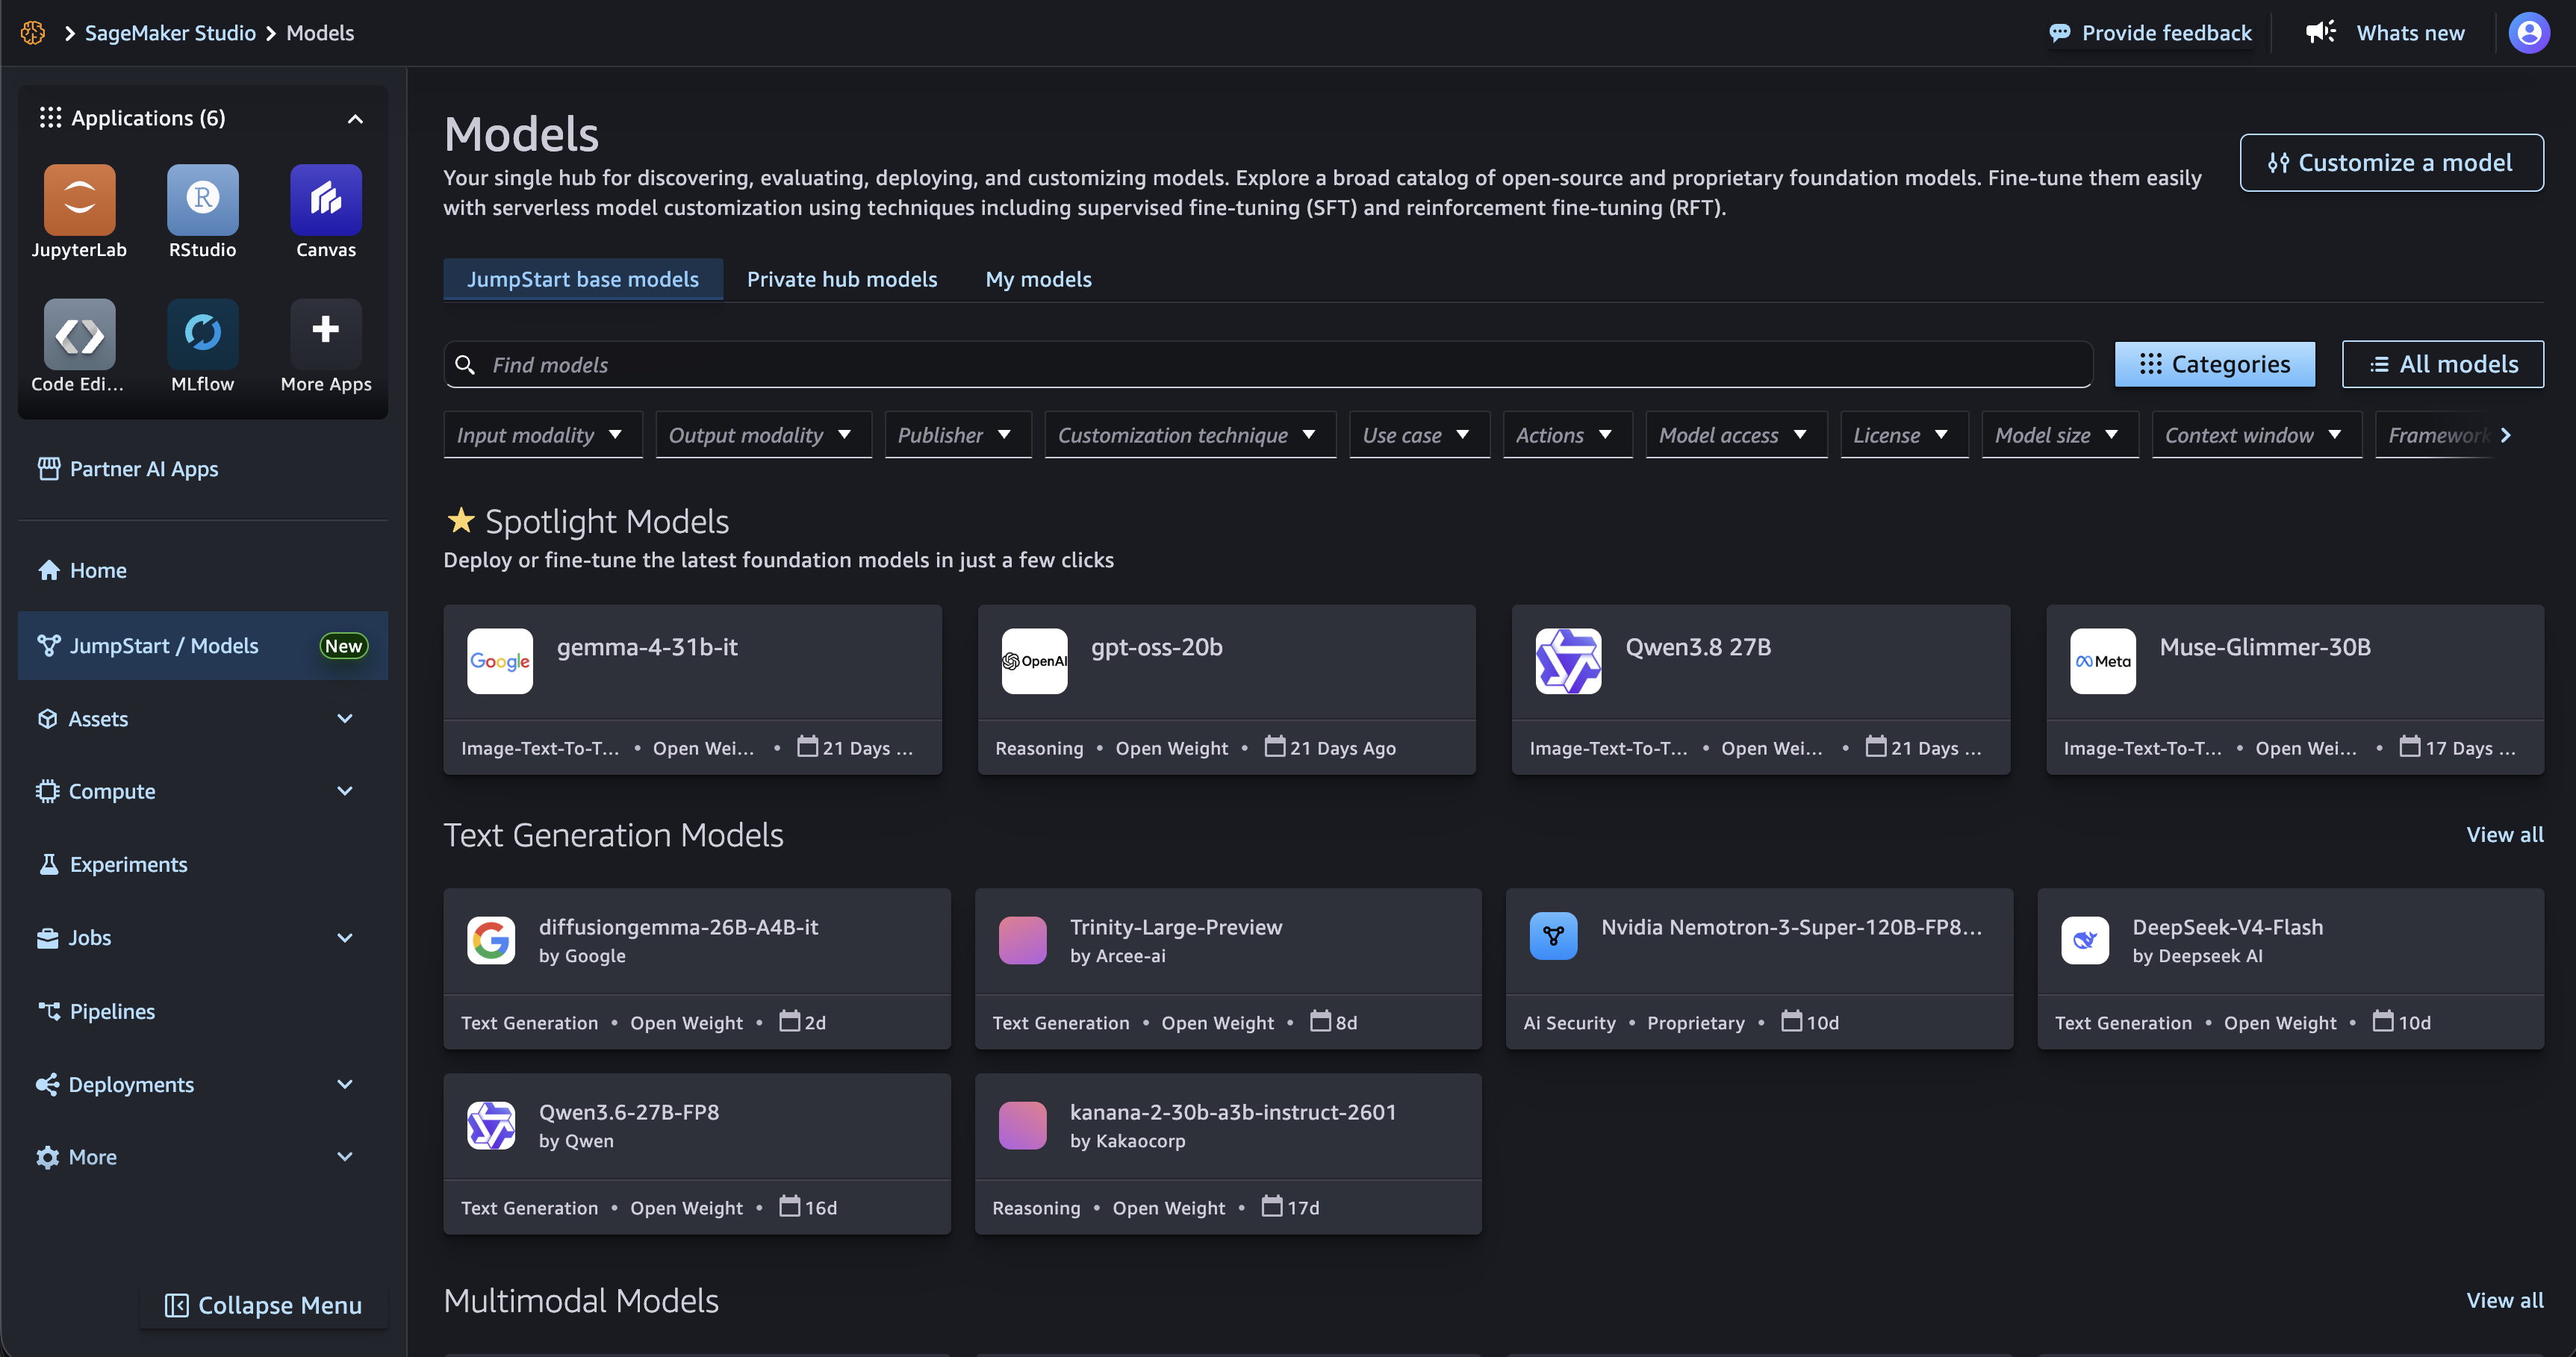
Task: Launch the RStudio app icon
Action: point(202,200)
